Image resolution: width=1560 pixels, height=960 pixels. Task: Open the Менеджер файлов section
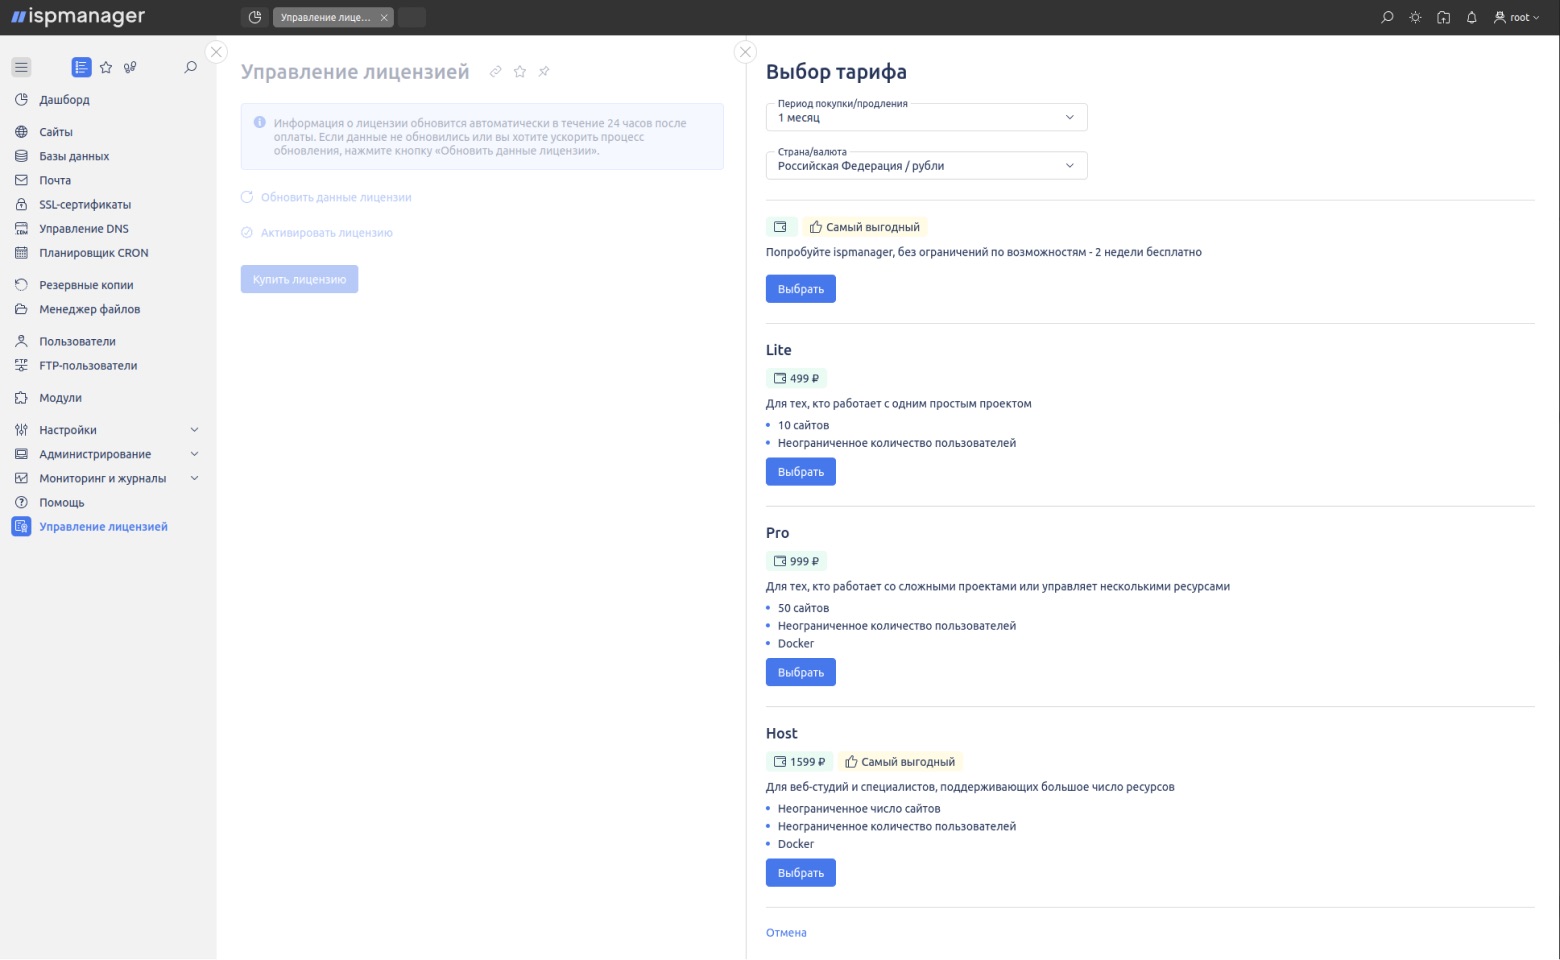tap(88, 309)
